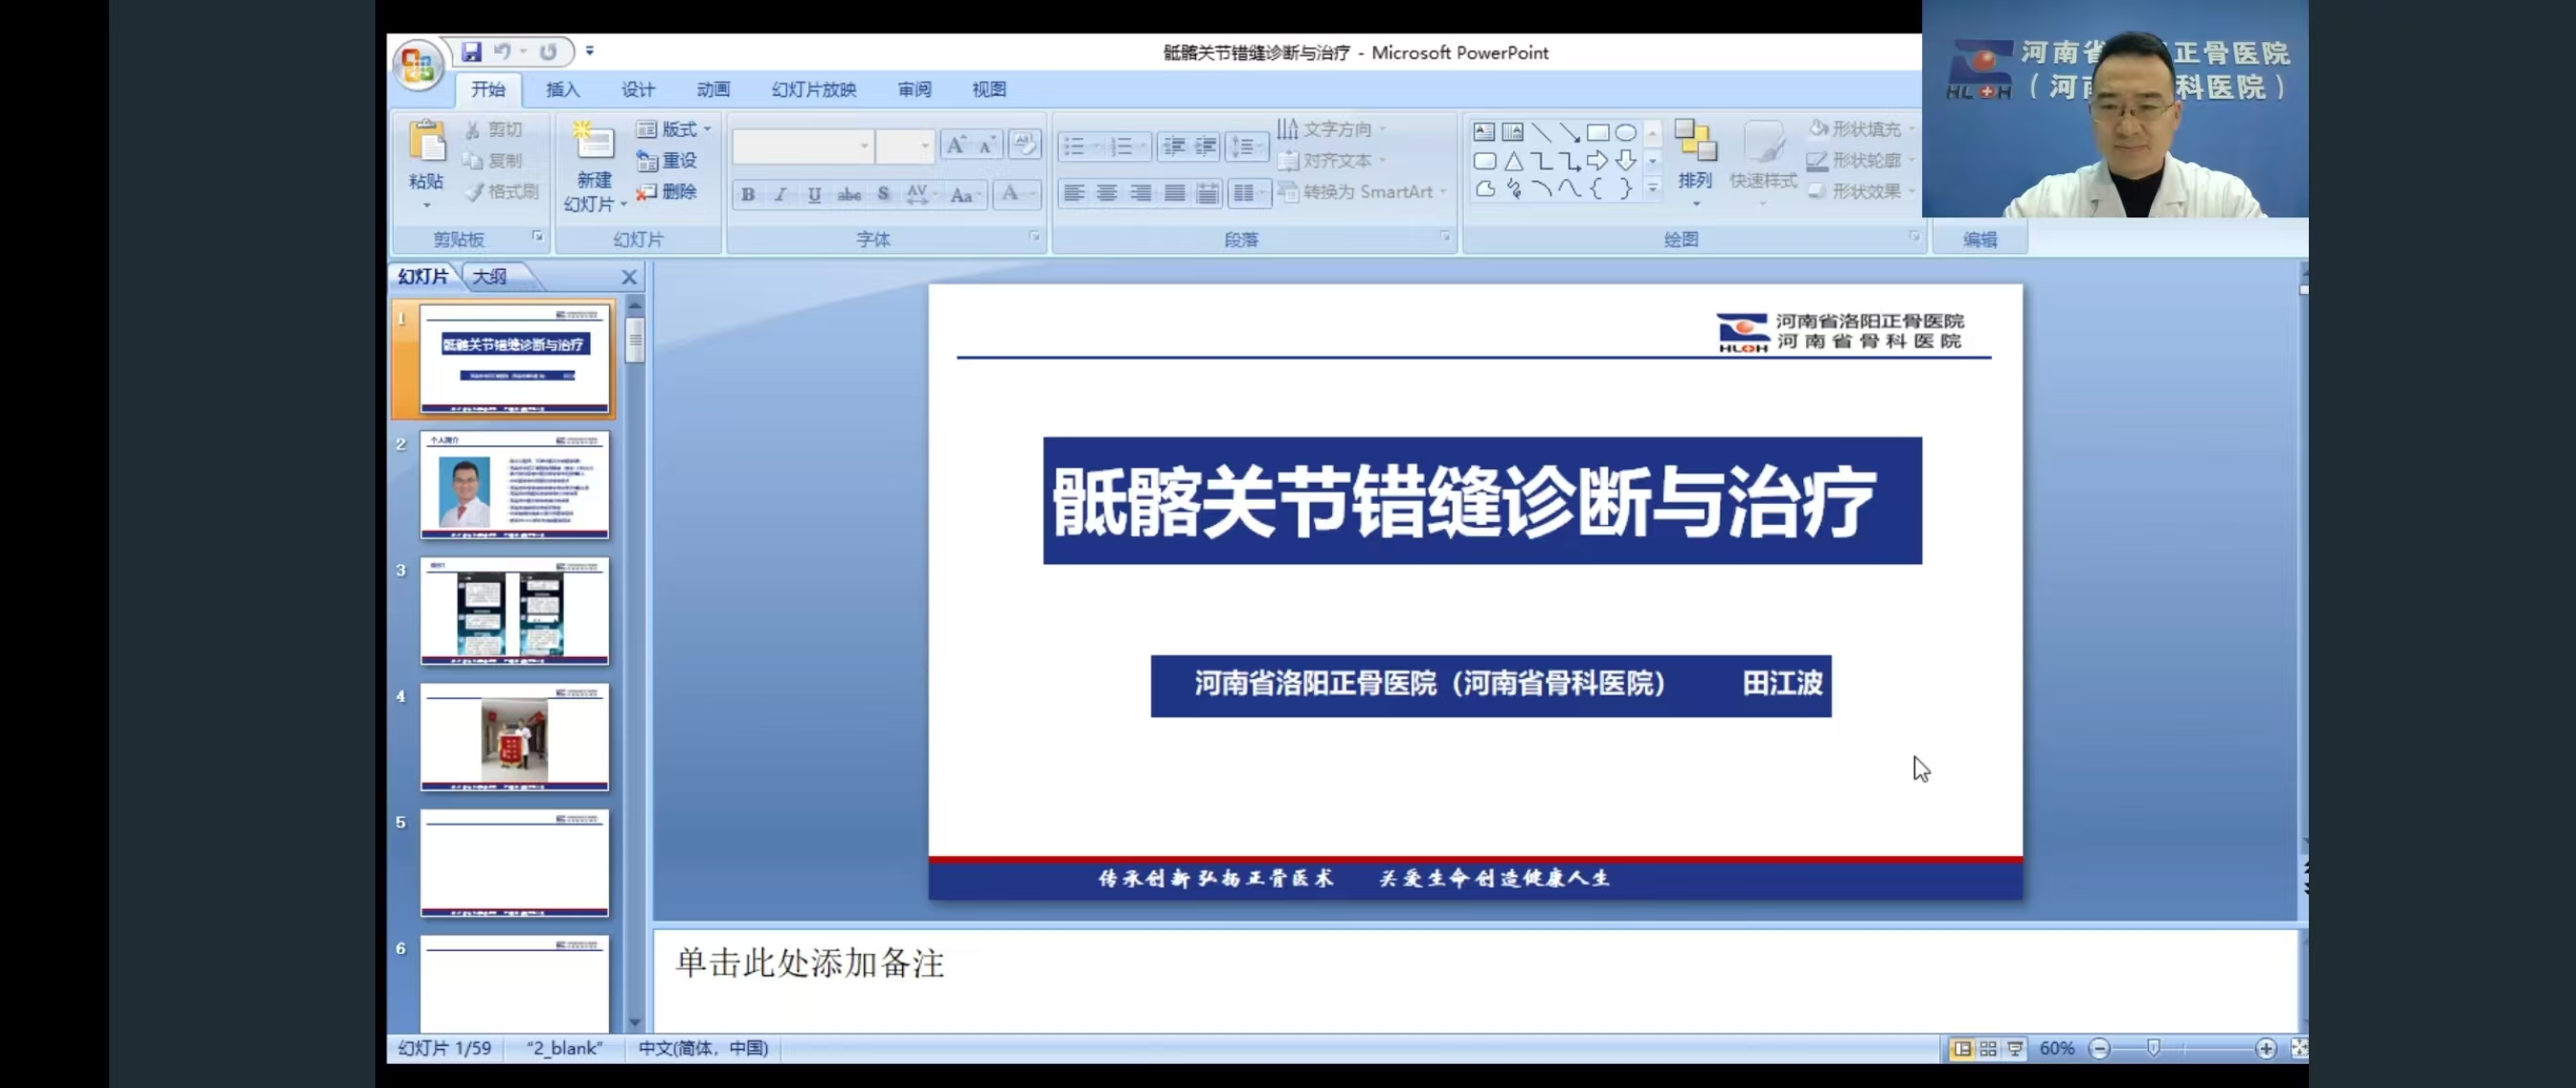
Task: Click the New Slide icon
Action: [593, 143]
